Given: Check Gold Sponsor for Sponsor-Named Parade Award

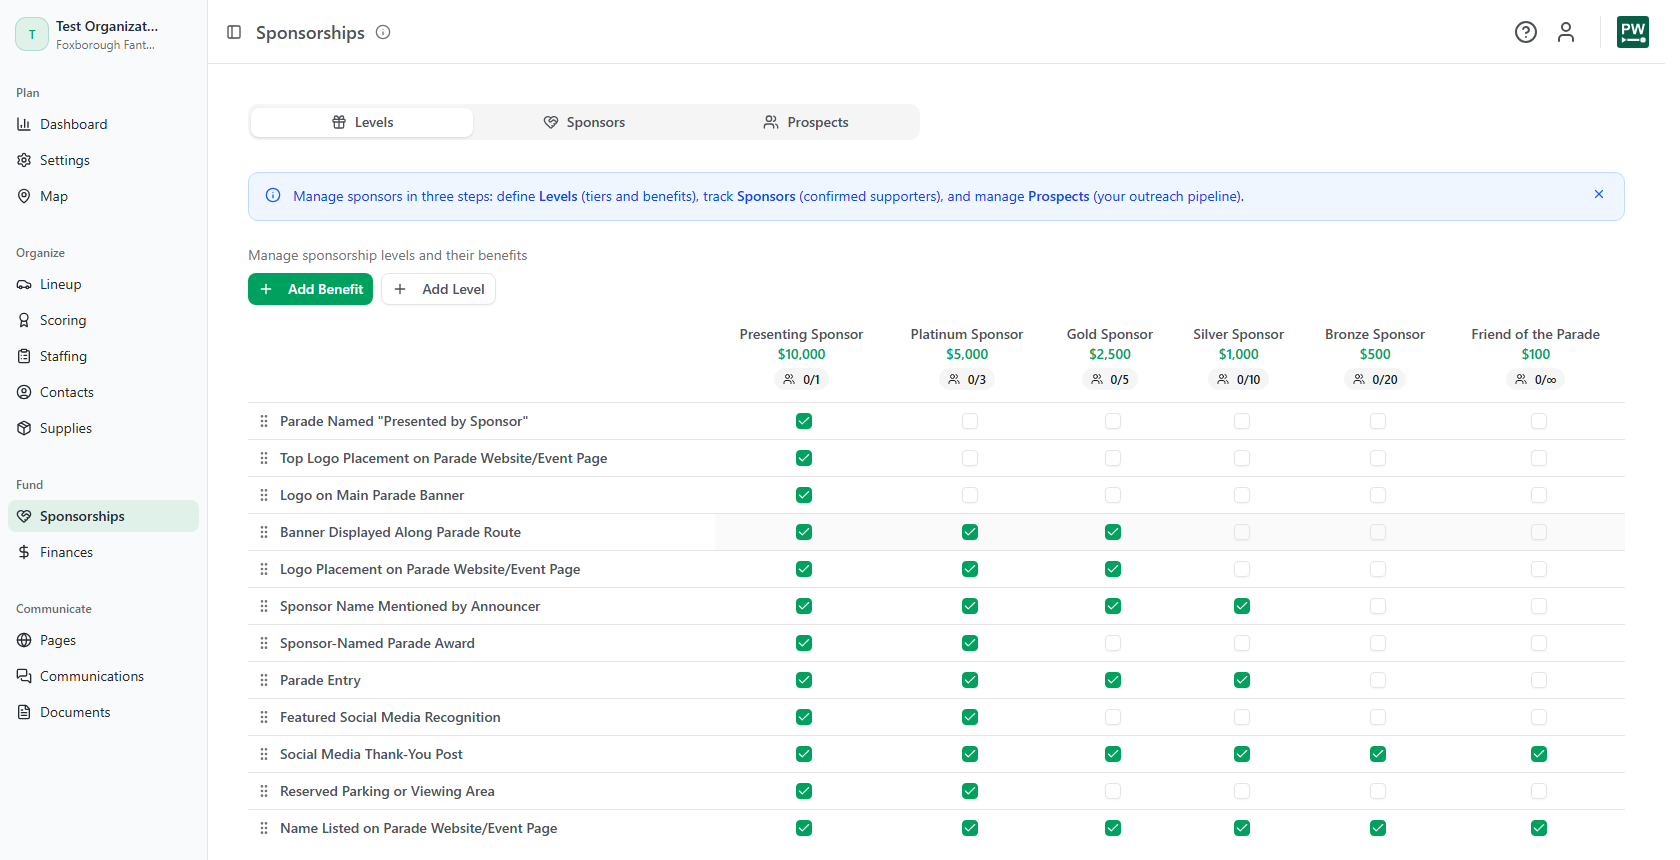Looking at the screenshot, I should [1113, 643].
